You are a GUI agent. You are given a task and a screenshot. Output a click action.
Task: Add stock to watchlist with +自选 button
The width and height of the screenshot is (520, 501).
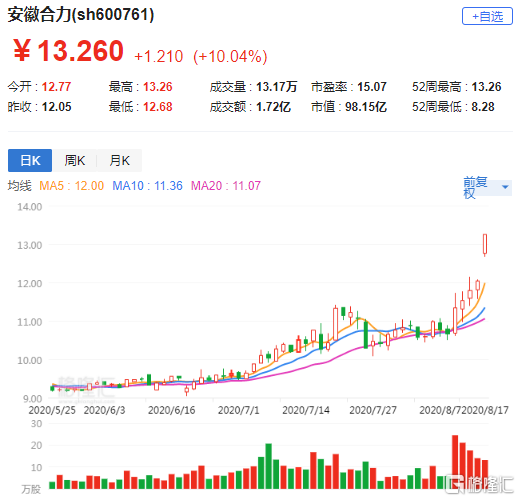(x=487, y=16)
